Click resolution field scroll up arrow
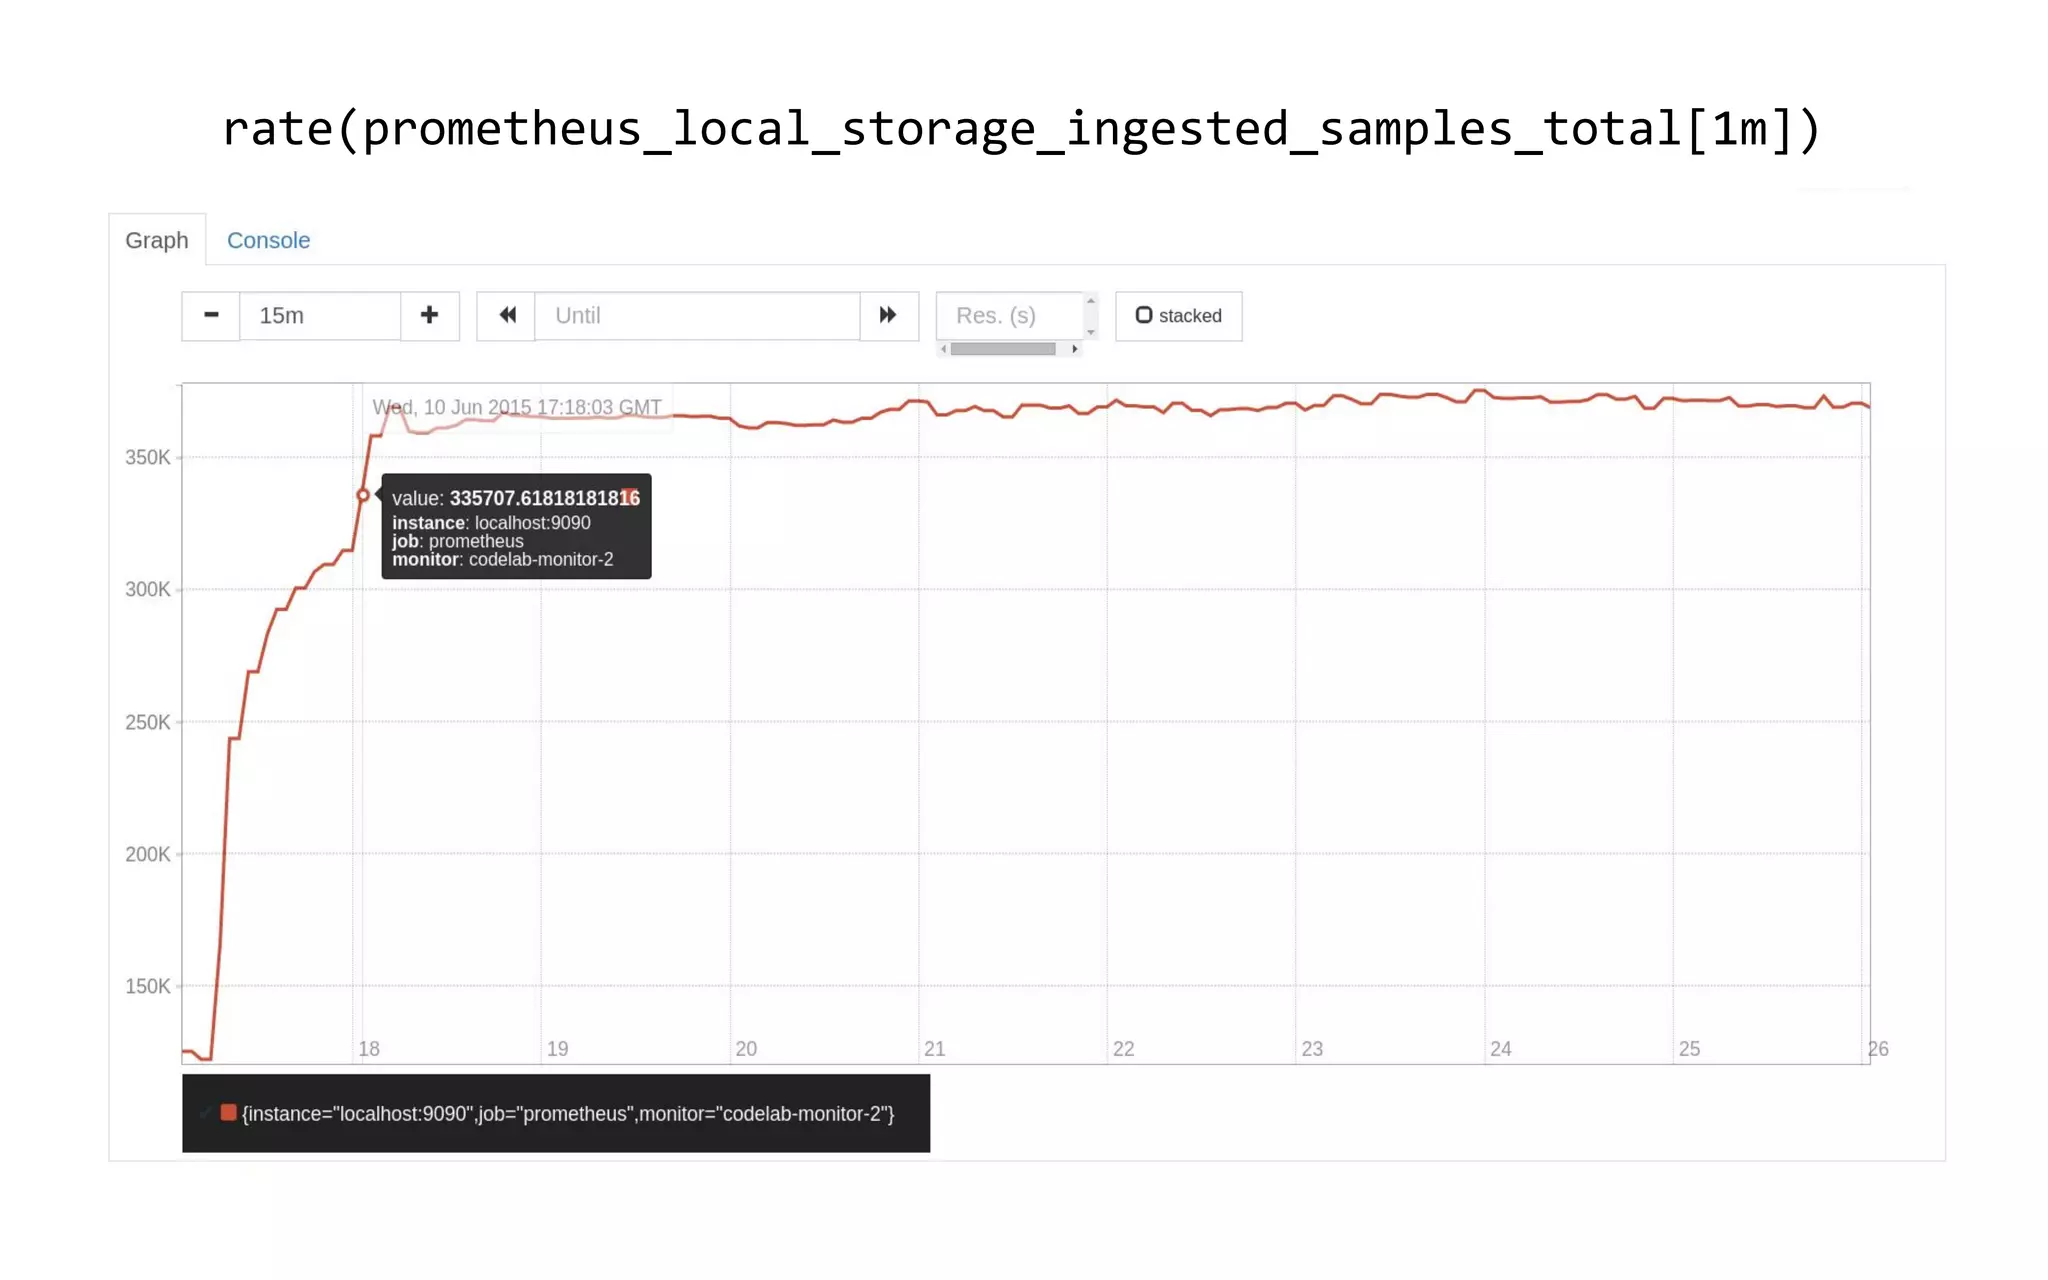 [x=1091, y=301]
